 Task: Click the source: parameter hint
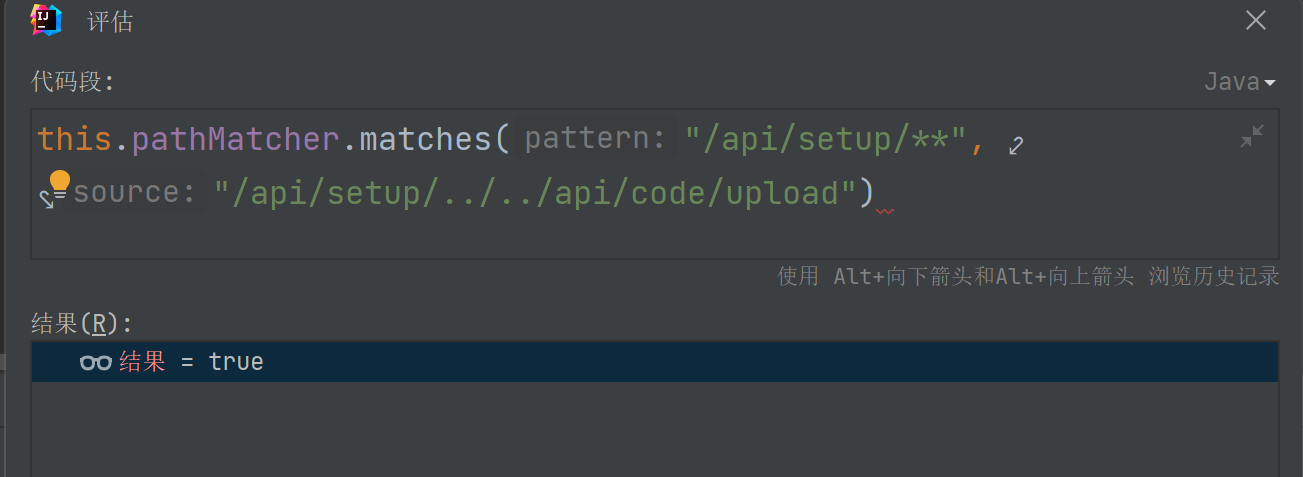click(x=135, y=192)
